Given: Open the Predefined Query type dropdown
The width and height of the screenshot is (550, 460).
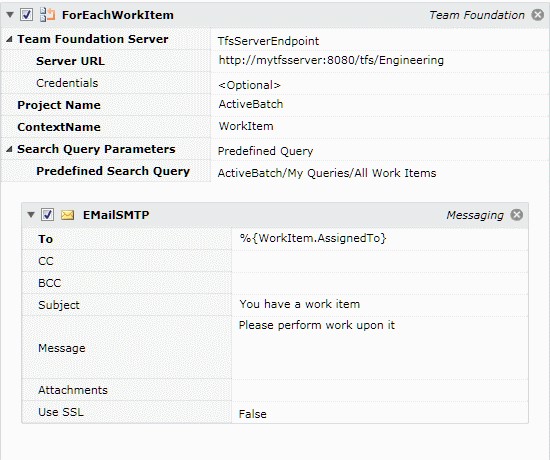Looking at the screenshot, I should click(x=380, y=149).
